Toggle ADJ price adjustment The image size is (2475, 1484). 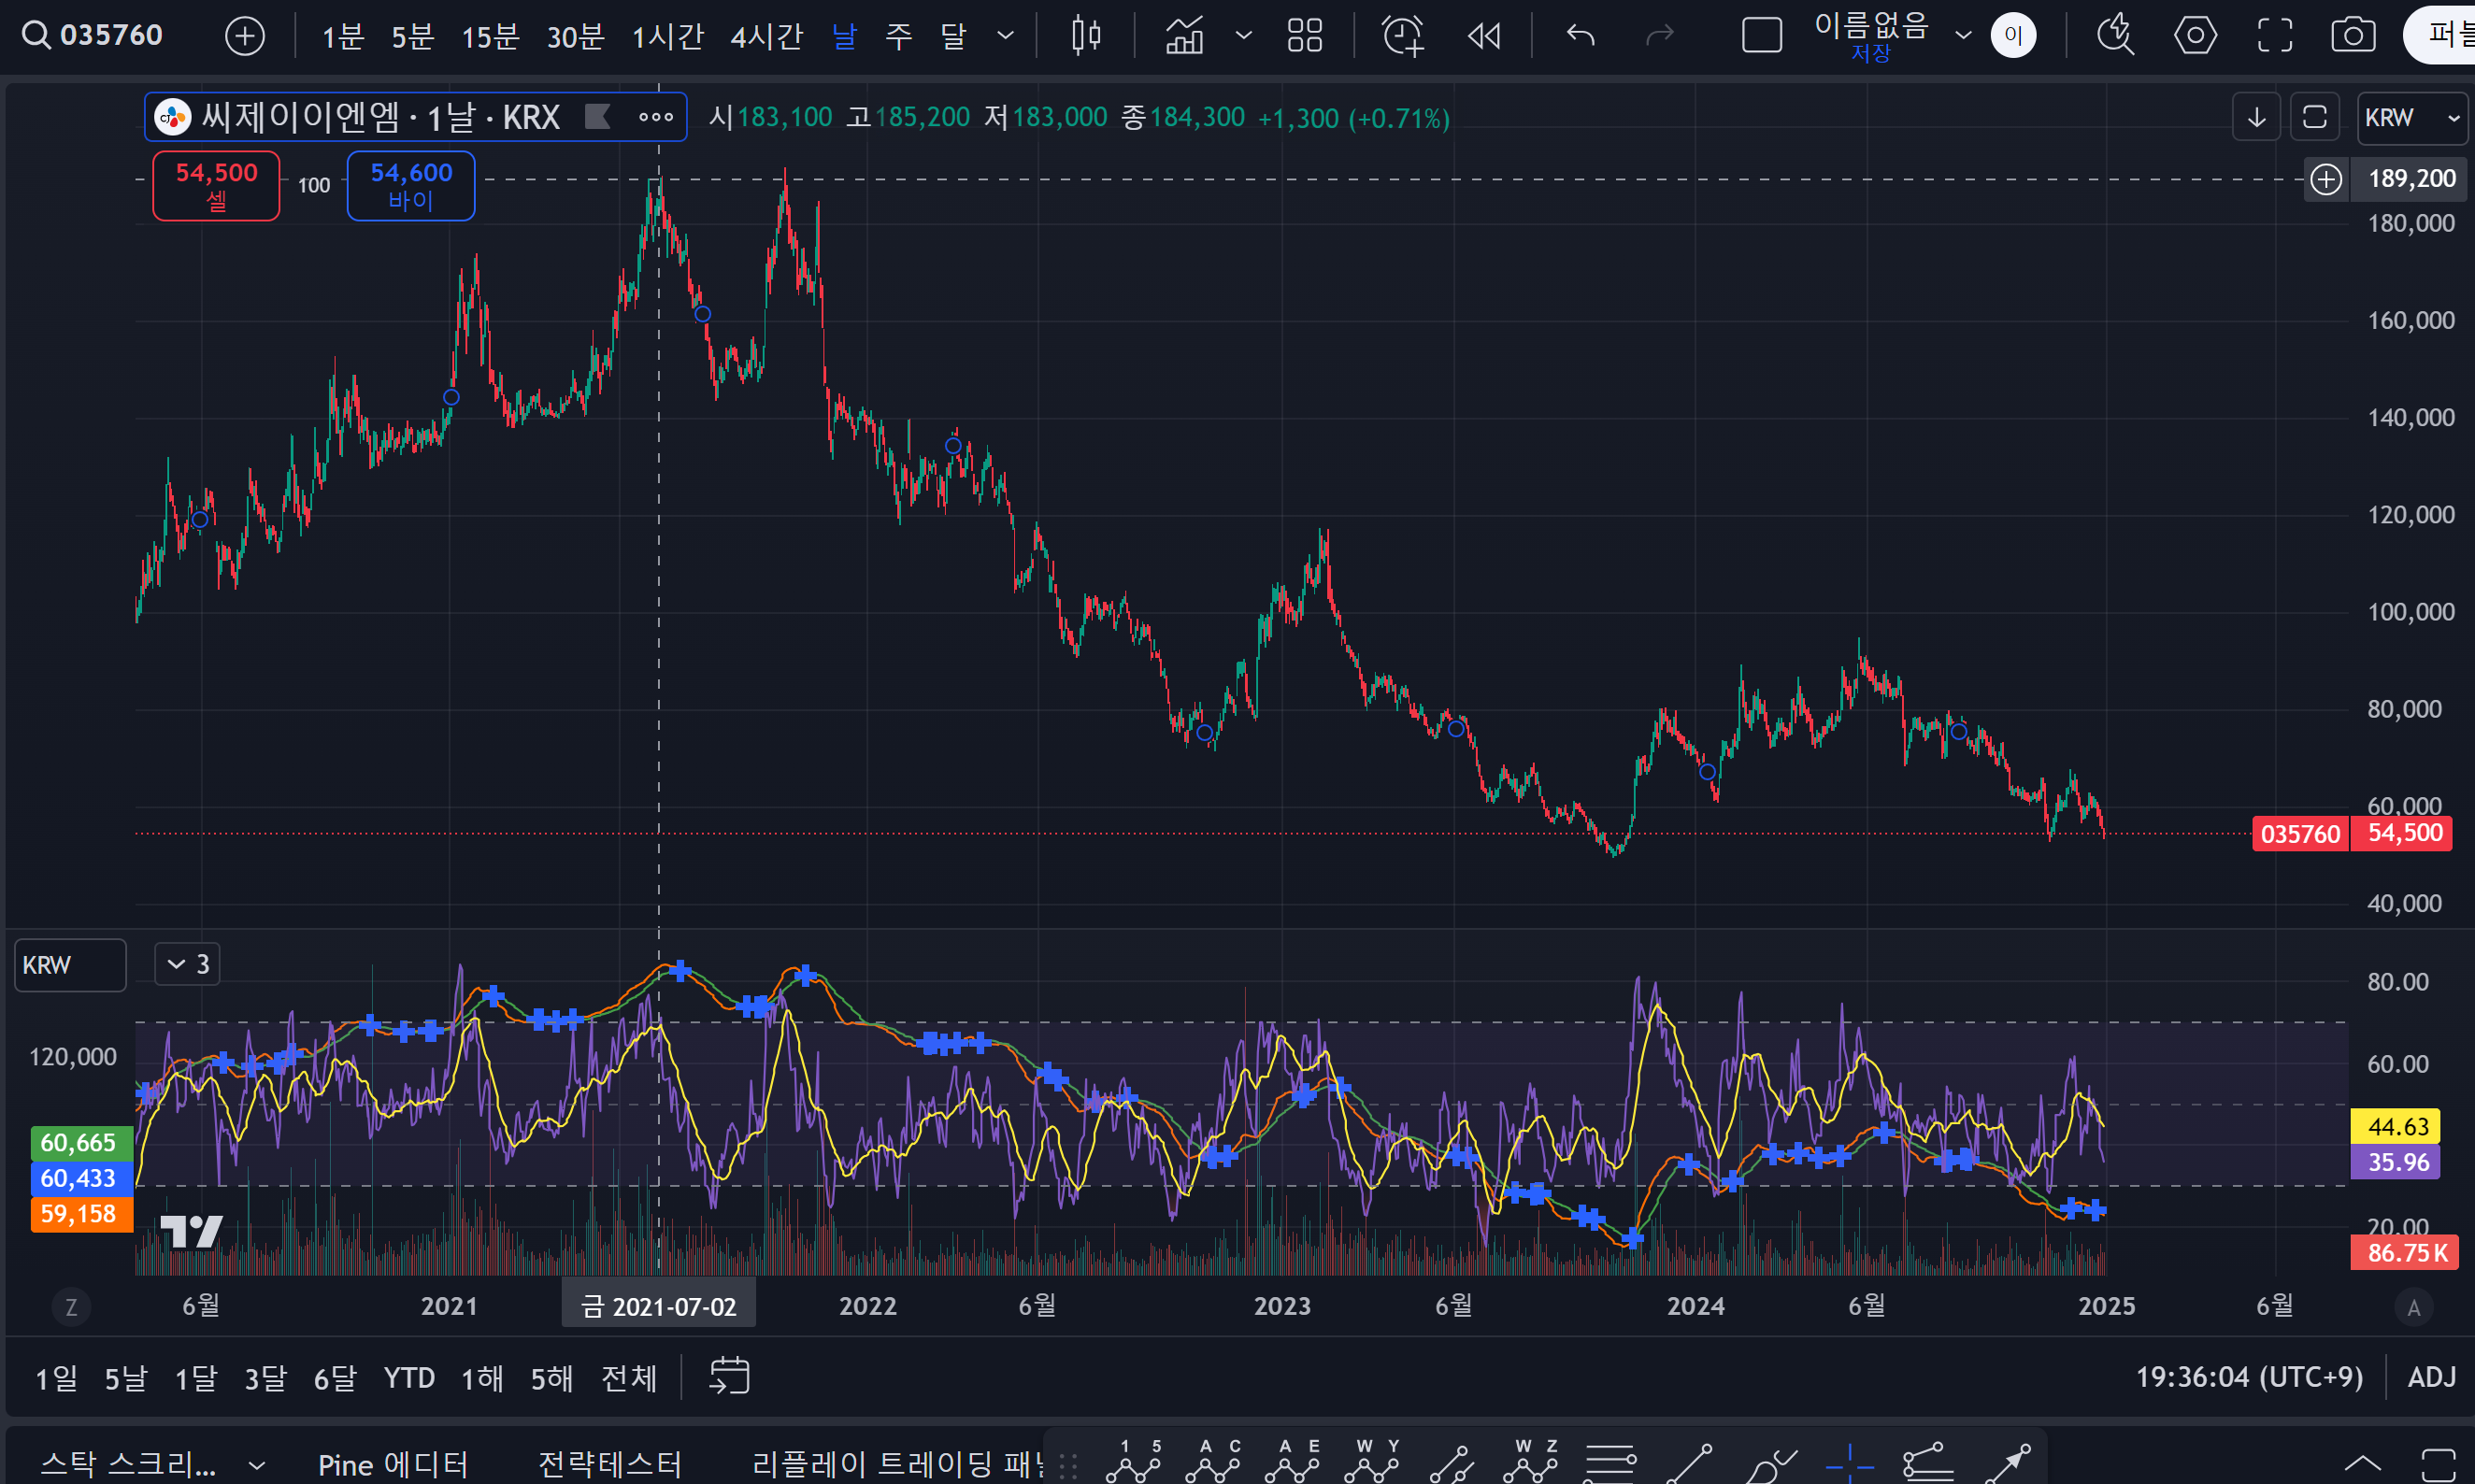2431,1377
